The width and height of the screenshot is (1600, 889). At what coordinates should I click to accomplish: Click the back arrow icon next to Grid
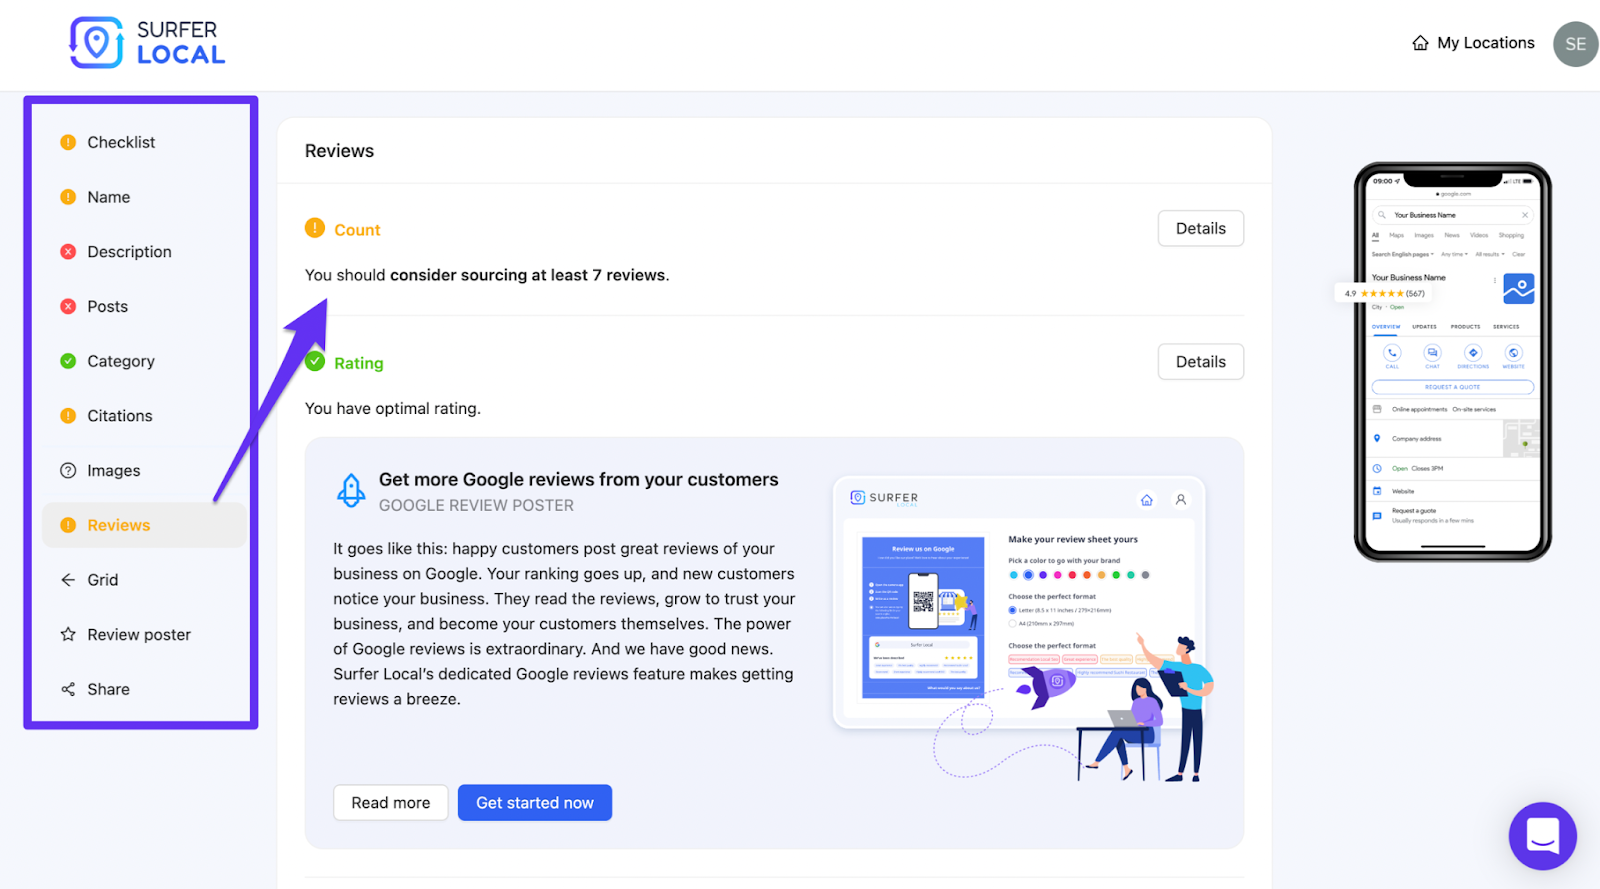[x=68, y=580]
